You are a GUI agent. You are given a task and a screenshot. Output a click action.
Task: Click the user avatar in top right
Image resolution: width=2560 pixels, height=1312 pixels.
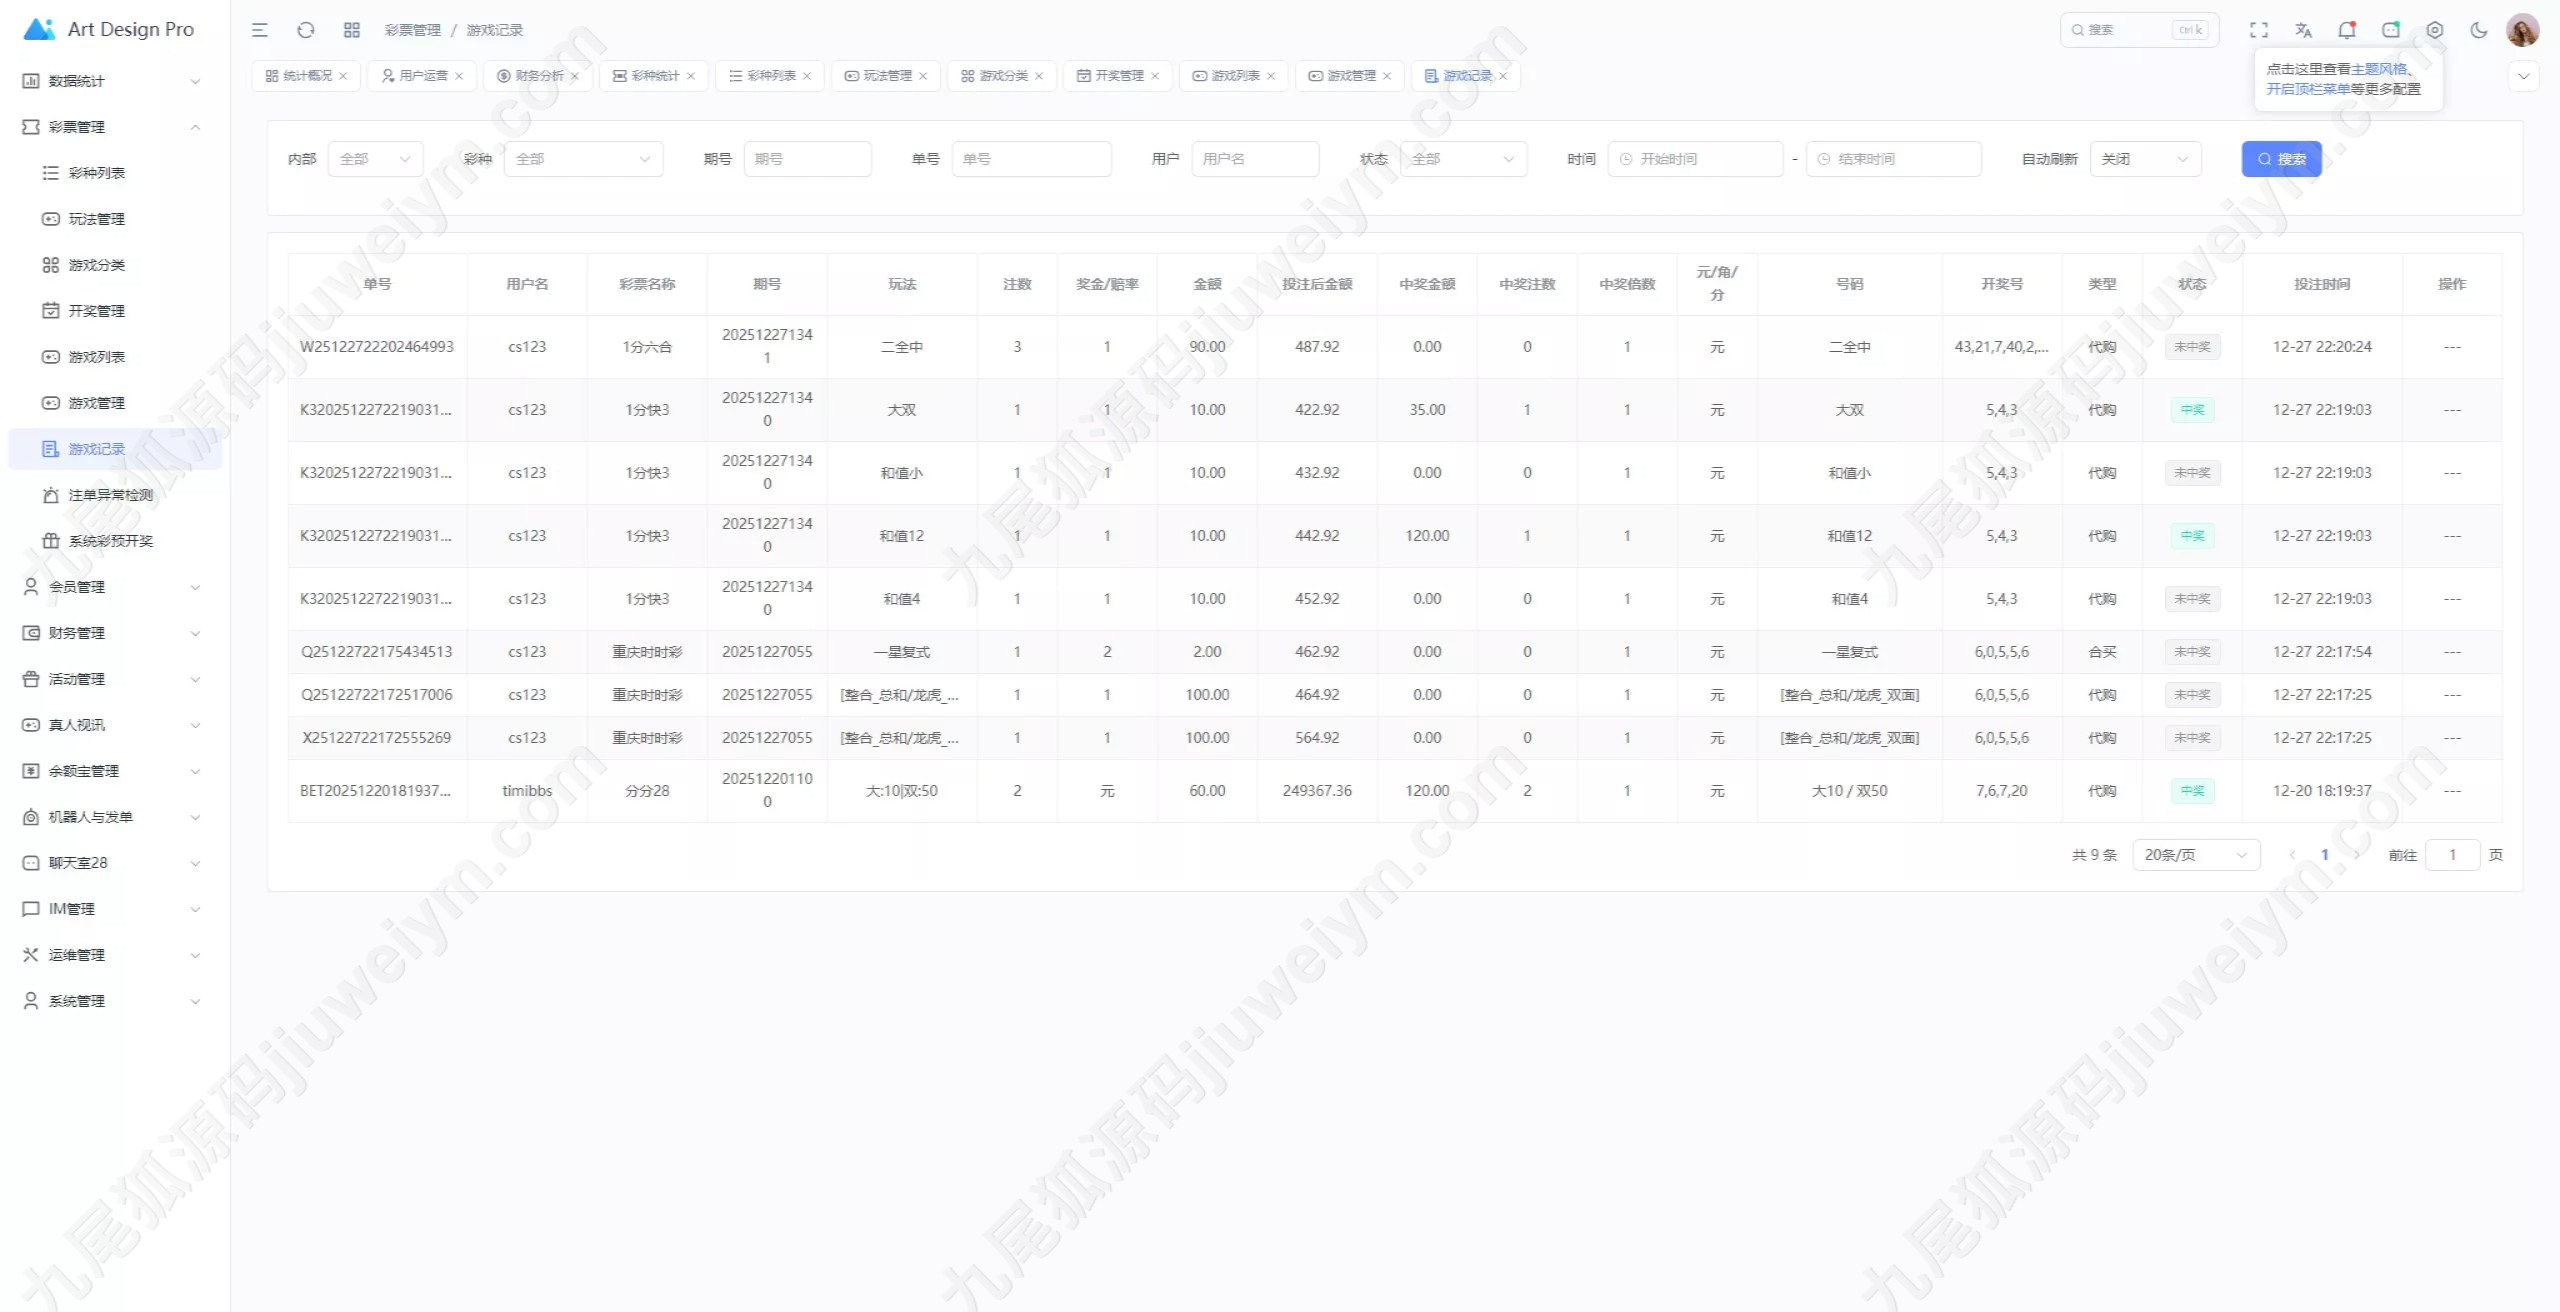click(x=2522, y=30)
